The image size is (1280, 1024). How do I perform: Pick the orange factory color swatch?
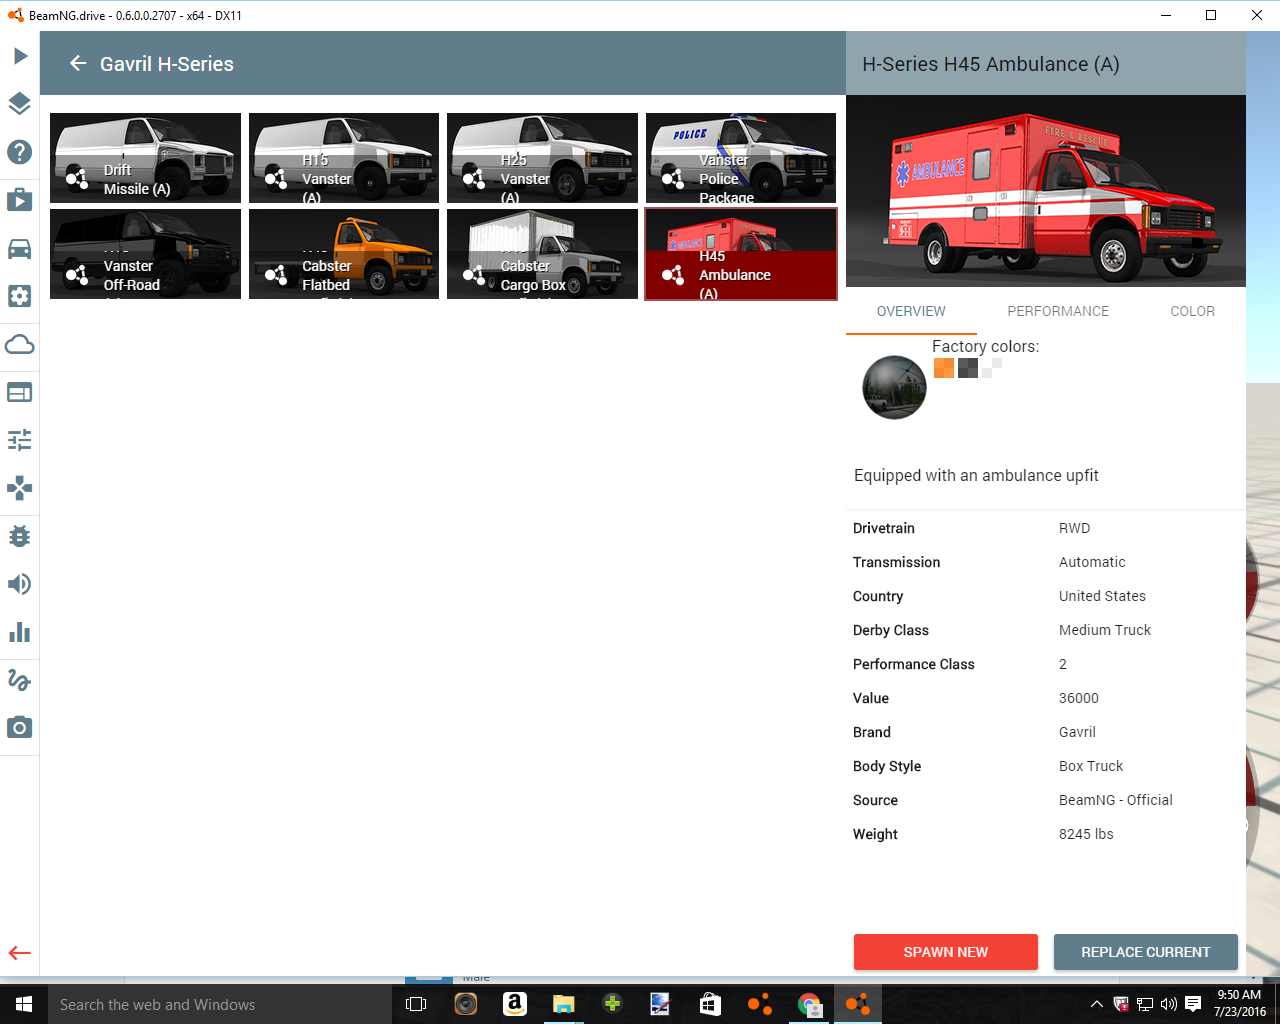pyautogui.click(x=943, y=368)
